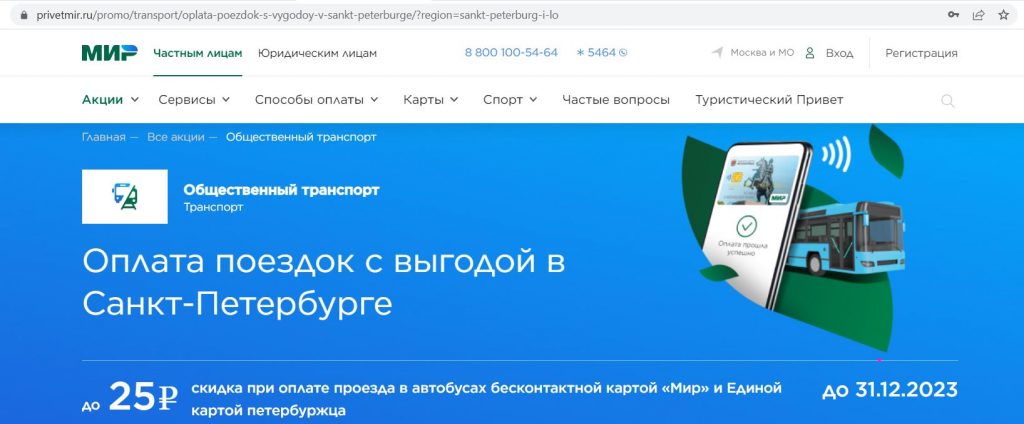Click the Общественный транспорт breadcrumb
This screenshot has width=1024, height=424.
point(301,137)
